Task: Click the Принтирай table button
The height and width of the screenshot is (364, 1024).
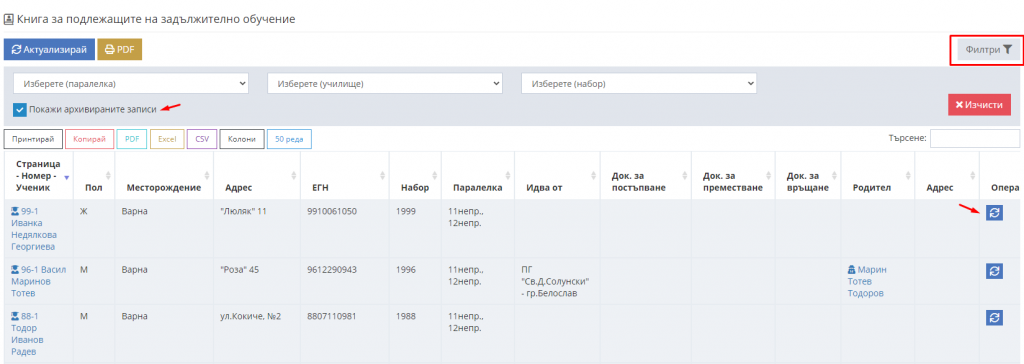Action: pos(33,139)
